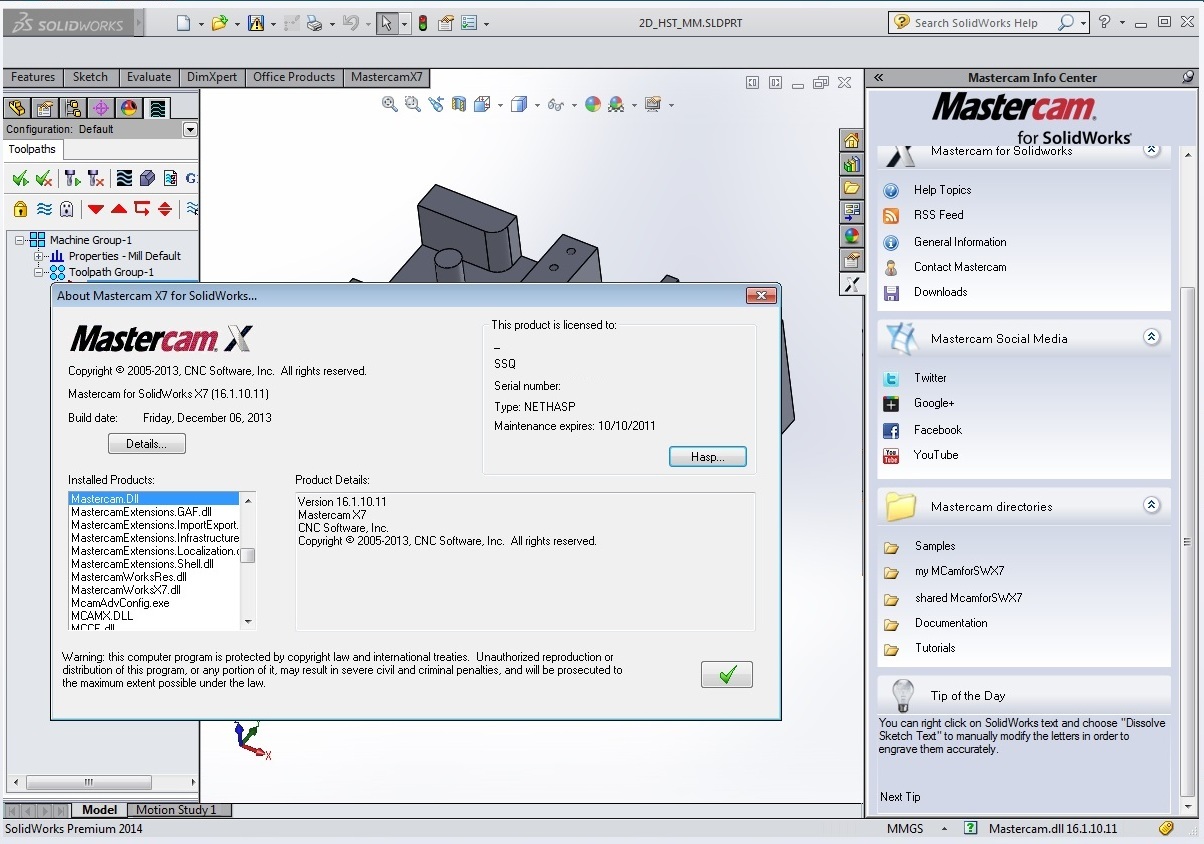Open the FeatureManager design tree tab icon

16,108
